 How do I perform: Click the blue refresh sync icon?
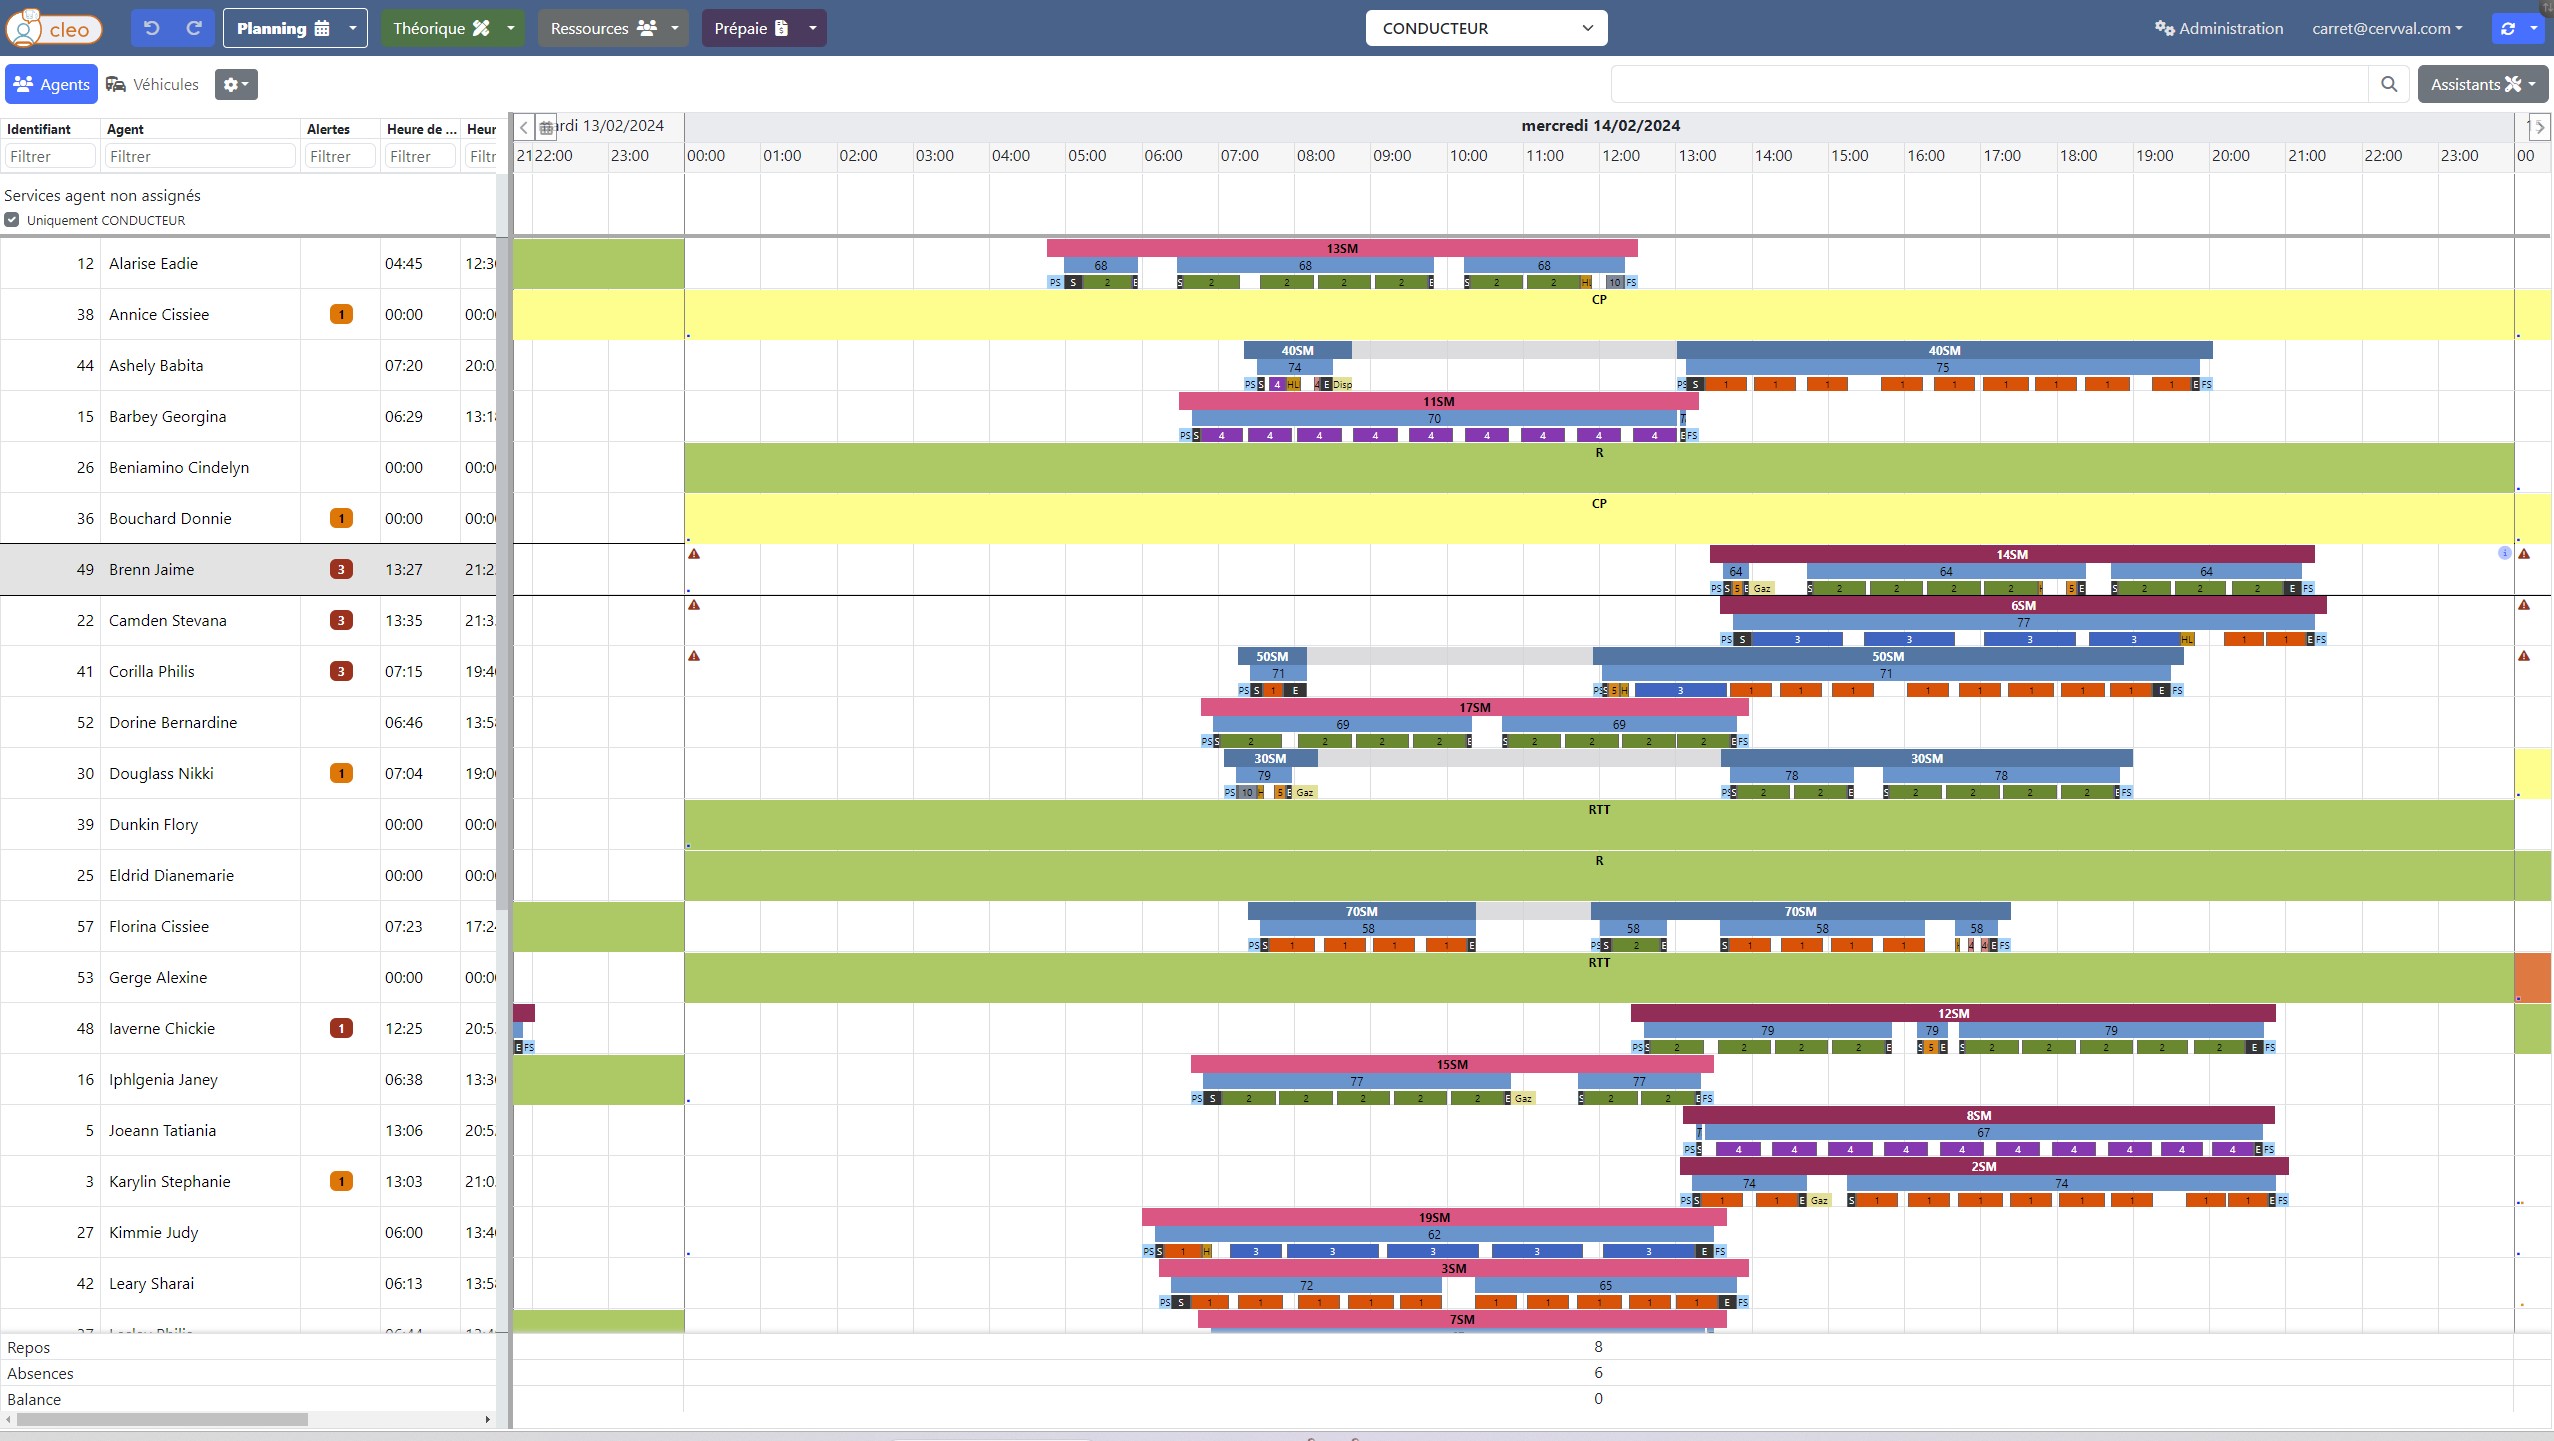[2508, 28]
